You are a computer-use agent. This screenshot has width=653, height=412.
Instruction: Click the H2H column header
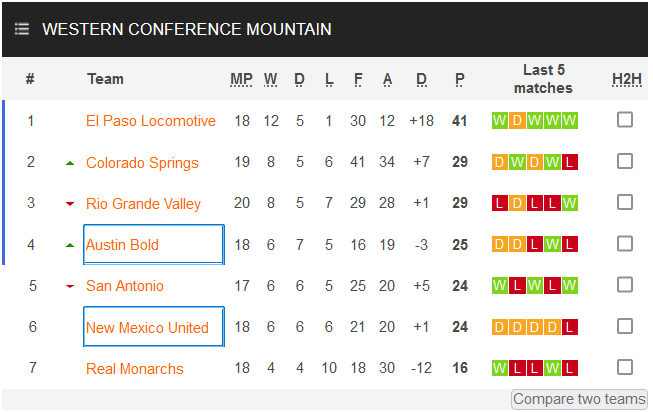(626, 79)
